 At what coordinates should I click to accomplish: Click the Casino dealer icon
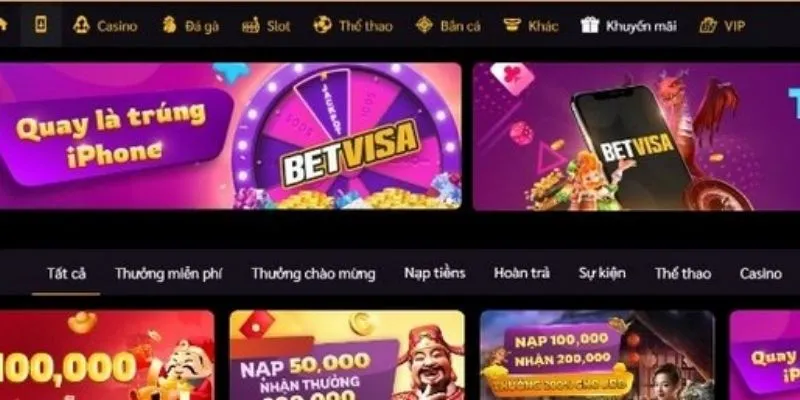click(81, 25)
